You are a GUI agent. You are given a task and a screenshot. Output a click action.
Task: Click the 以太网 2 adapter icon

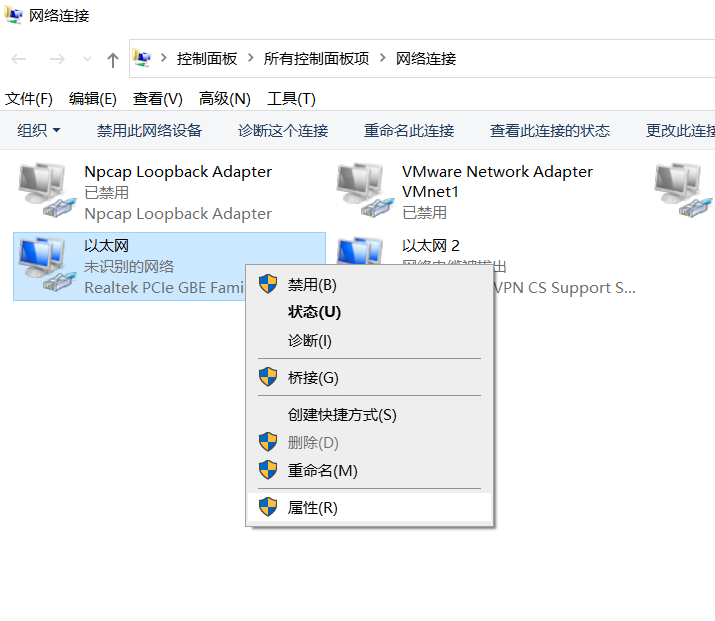[x=360, y=251]
